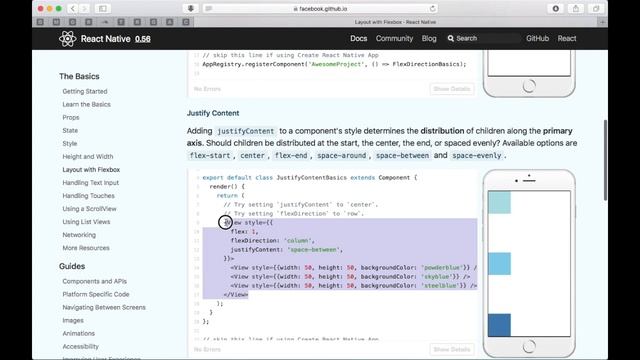The image size is (640, 360).
Task: Click the 'column' flexDirection value in code
Action: (298, 241)
